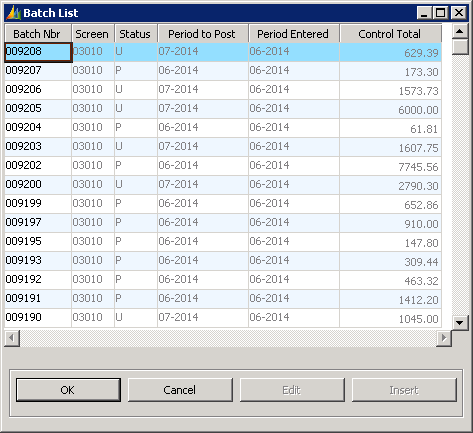Image resolution: width=473 pixels, height=433 pixels.
Task: Select batch 009205 with total 6000.00
Action: point(223,109)
